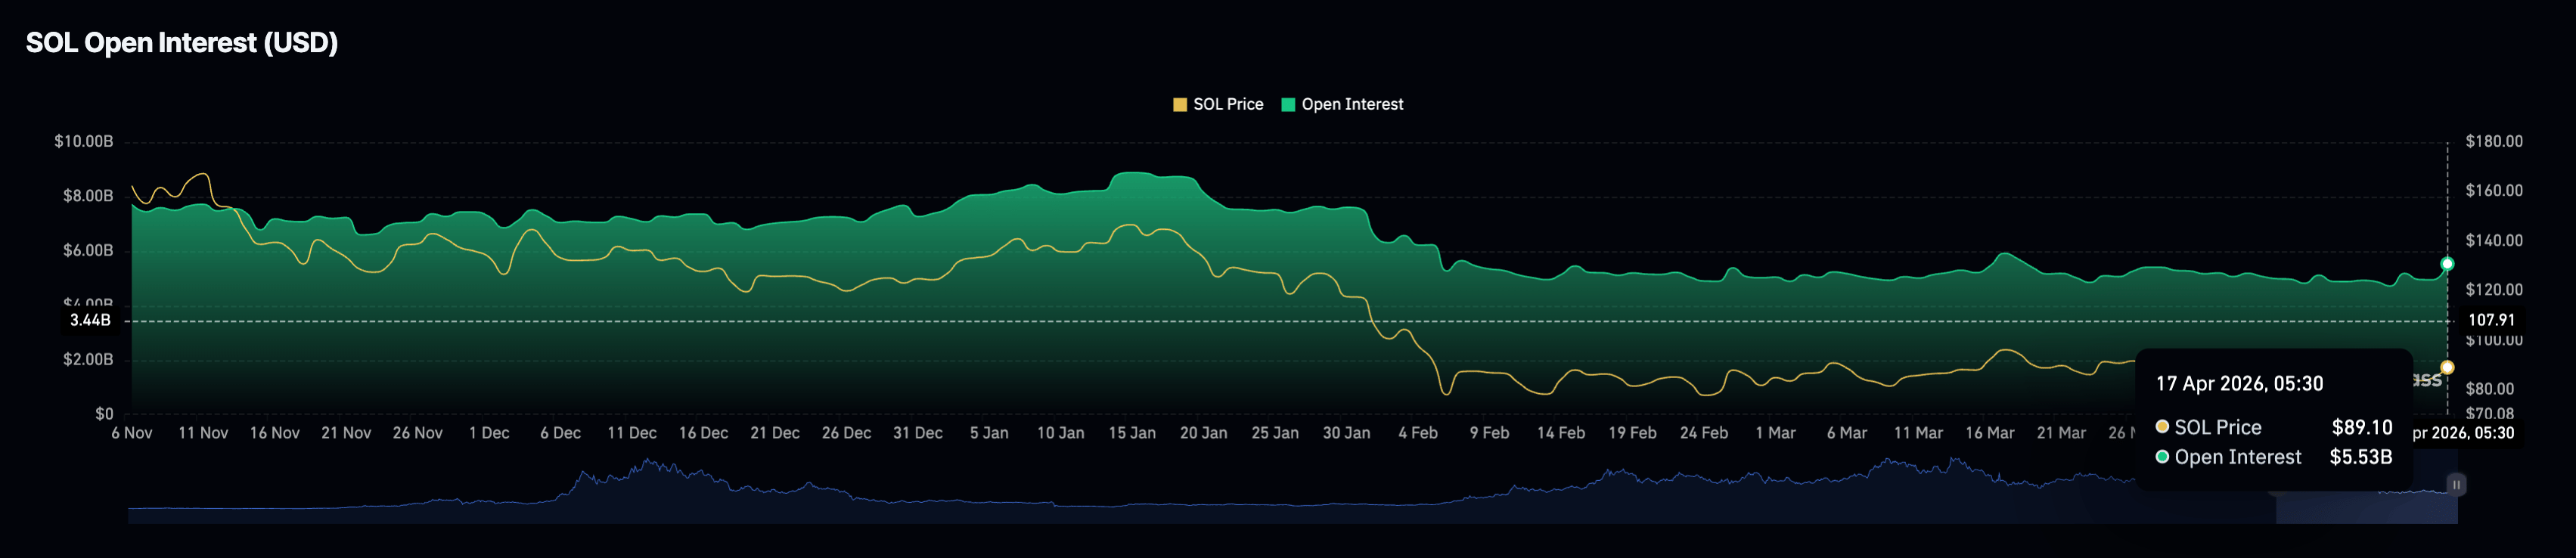Image resolution: width=2576 pixels, height=558 pixels.
Task: Click the yellow dot in the tooltip
Action: click(2162, 427)
